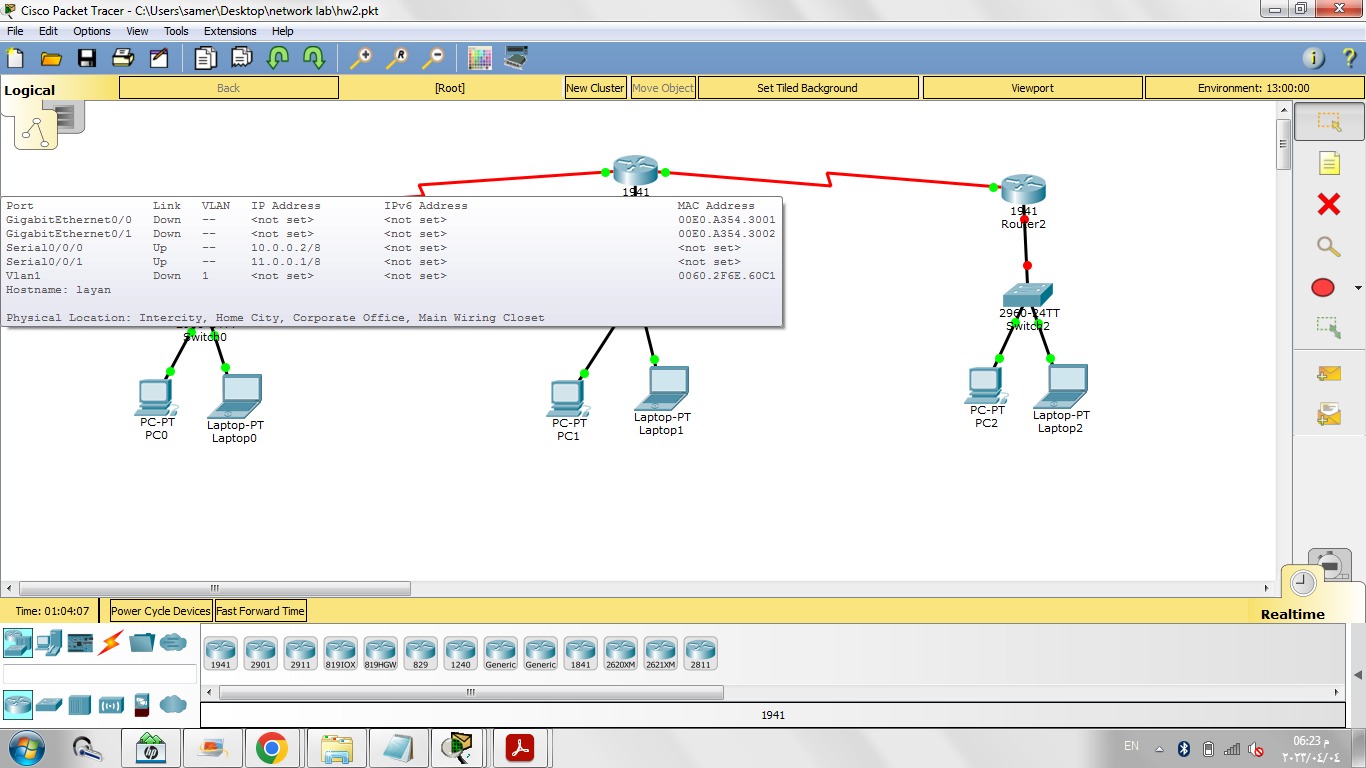This screenshot has width=1366, height=768.
Task: Create a new network file
Action: tap(15, 58)
